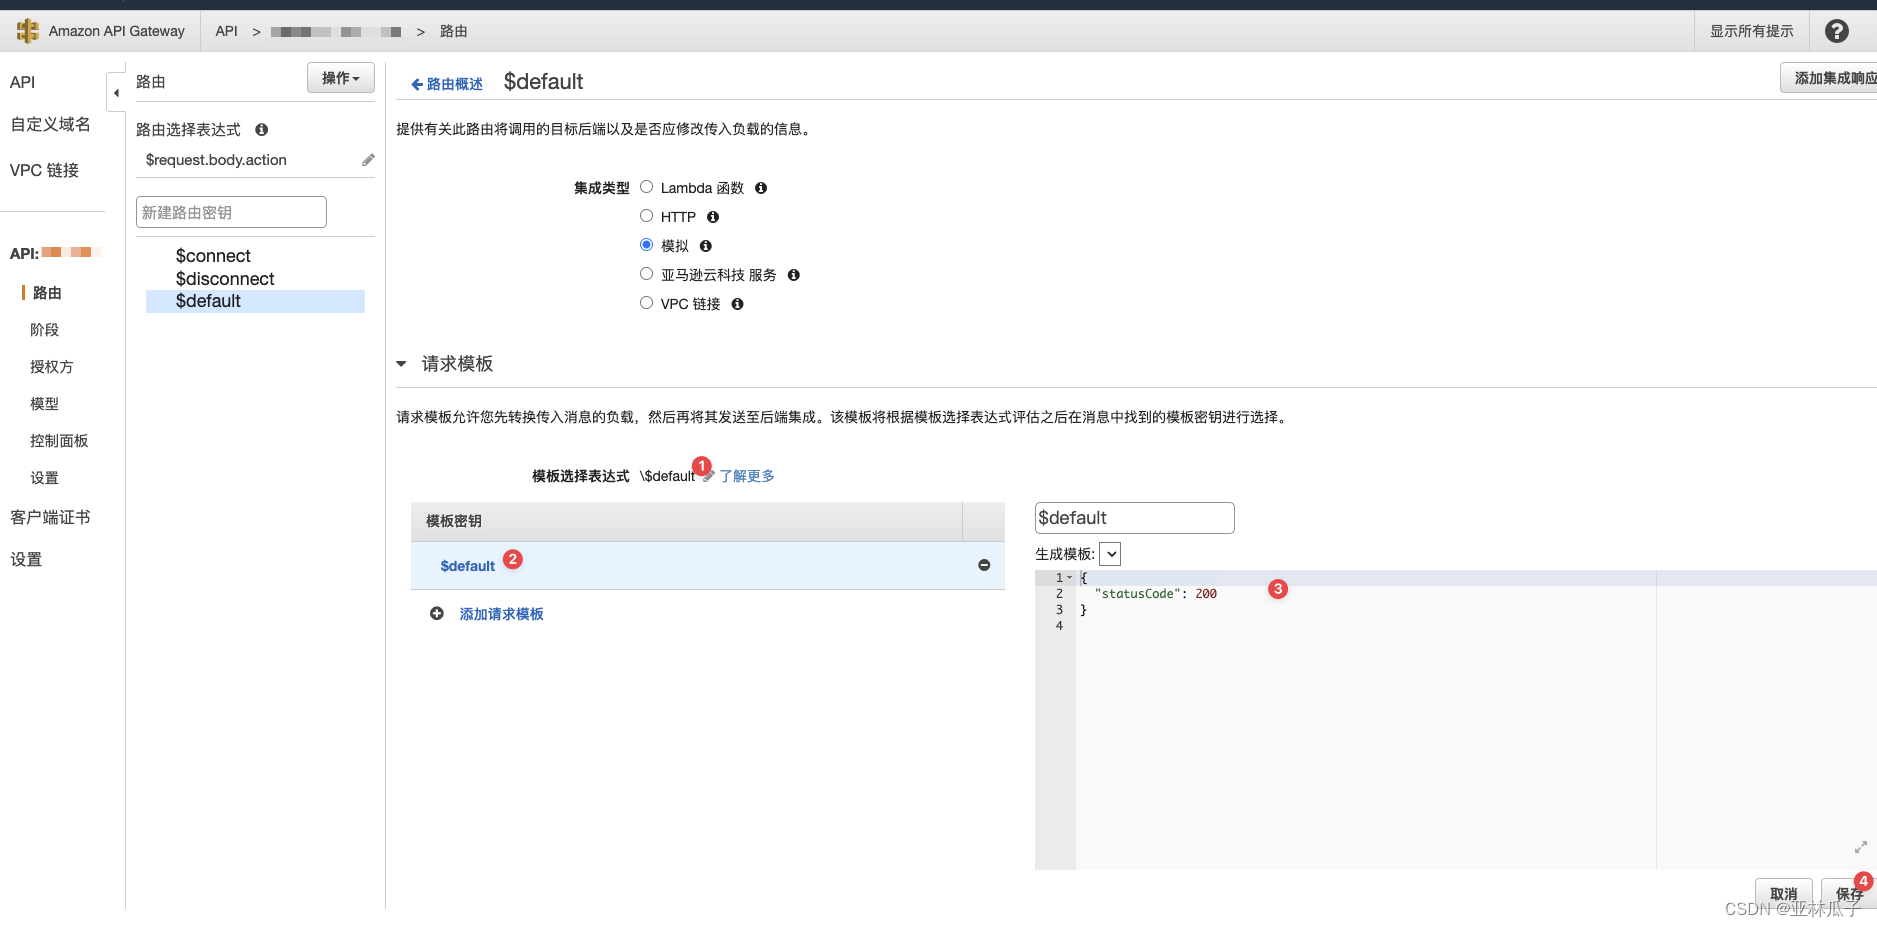This screenshot has width=1877, height=927.
Task: Open API in the left navigation
Action: 23,82
